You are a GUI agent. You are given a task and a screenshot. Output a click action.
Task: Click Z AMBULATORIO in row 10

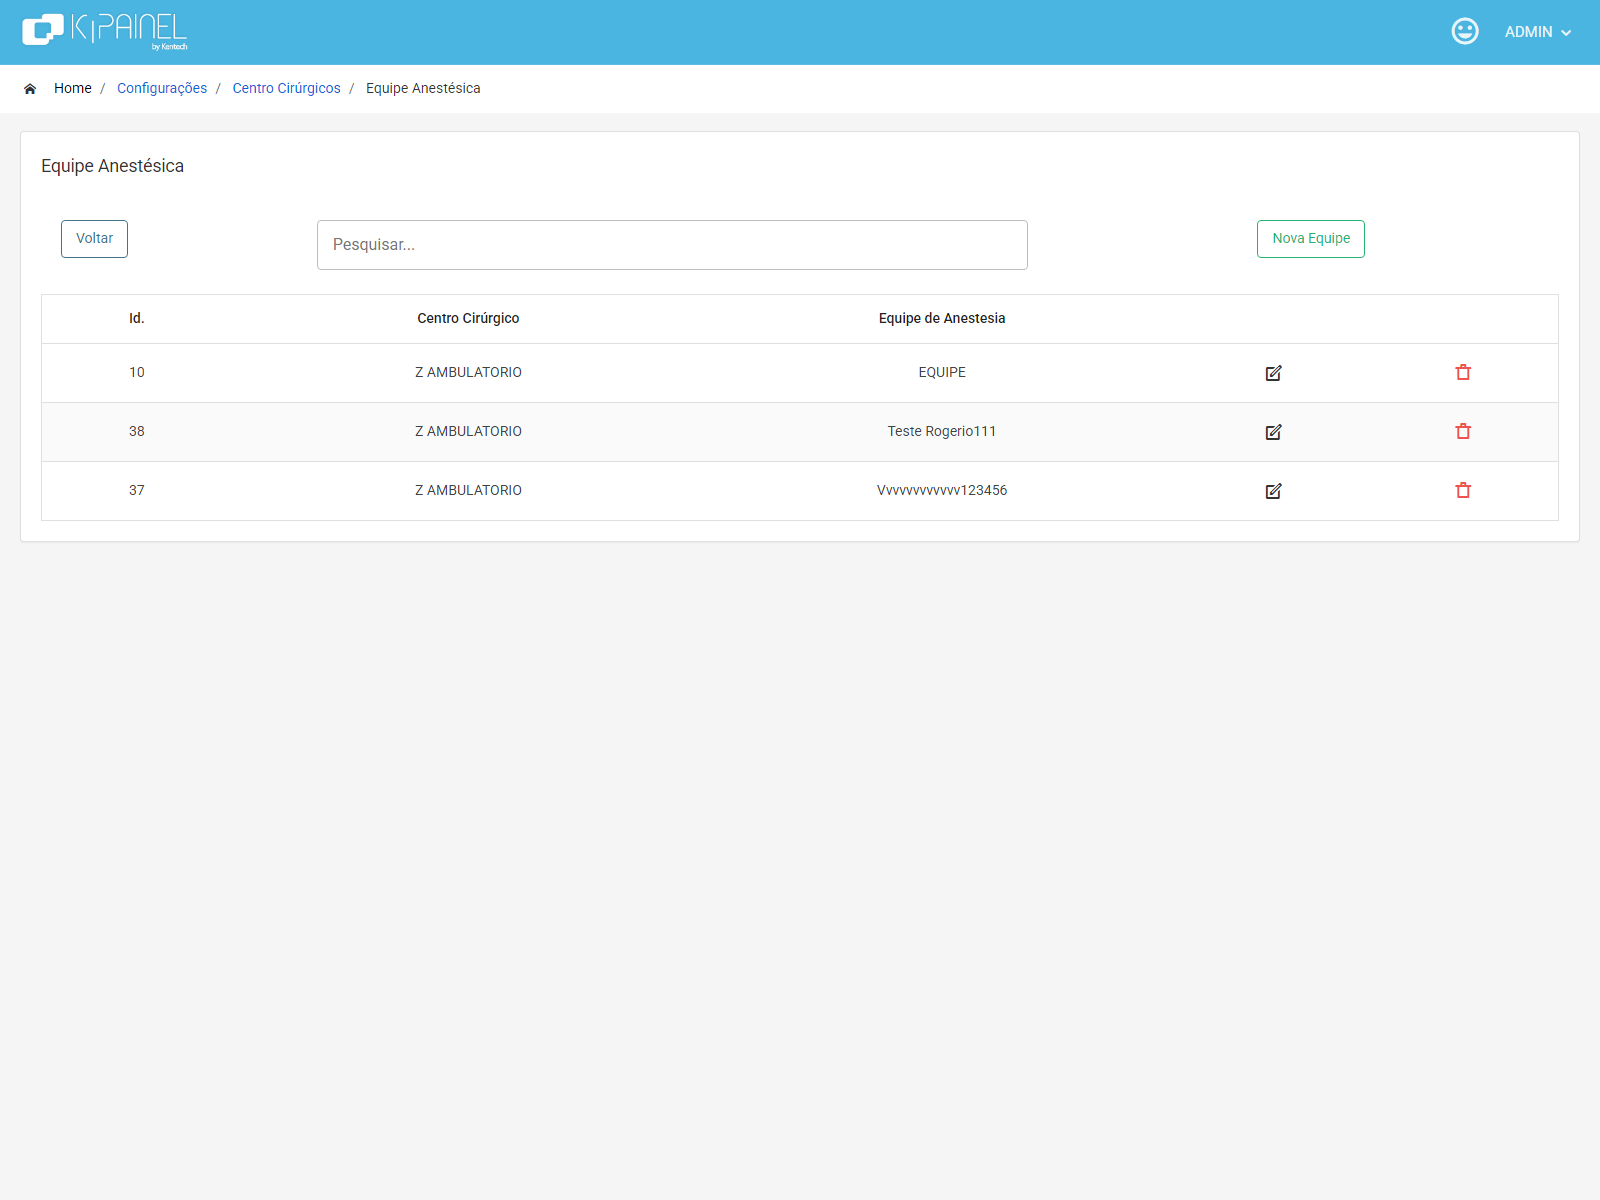coord(468,372)
